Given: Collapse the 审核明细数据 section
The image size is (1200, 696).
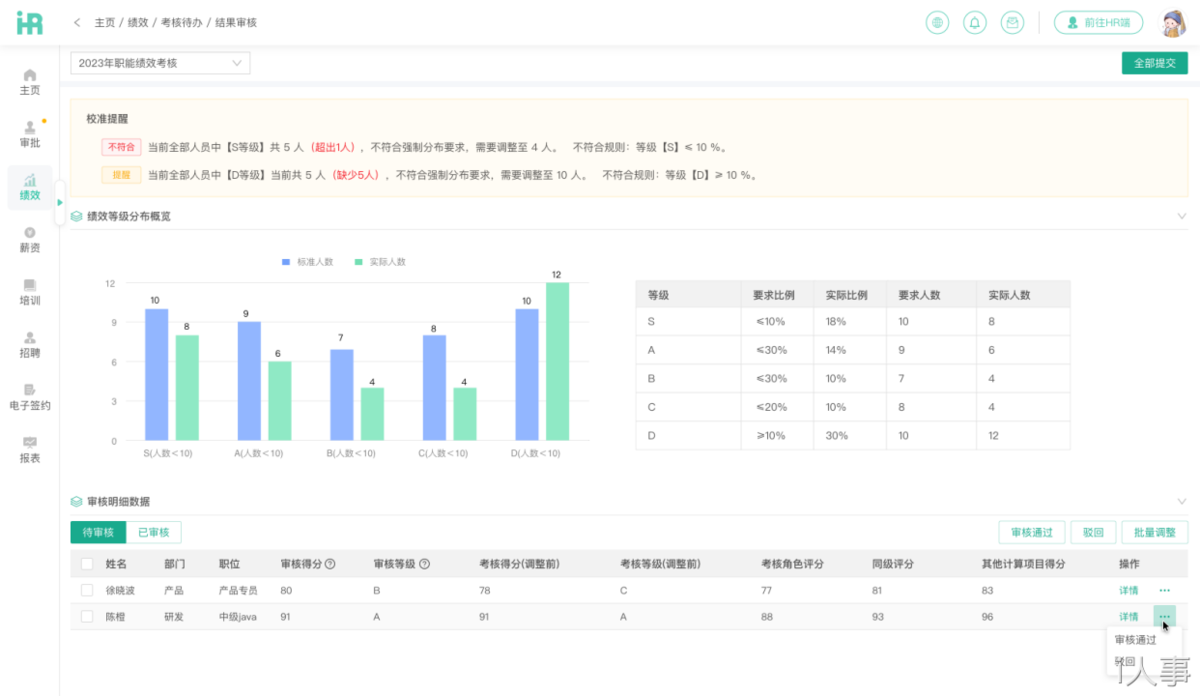Looking at the screenshot, I should coord(1181,502).
